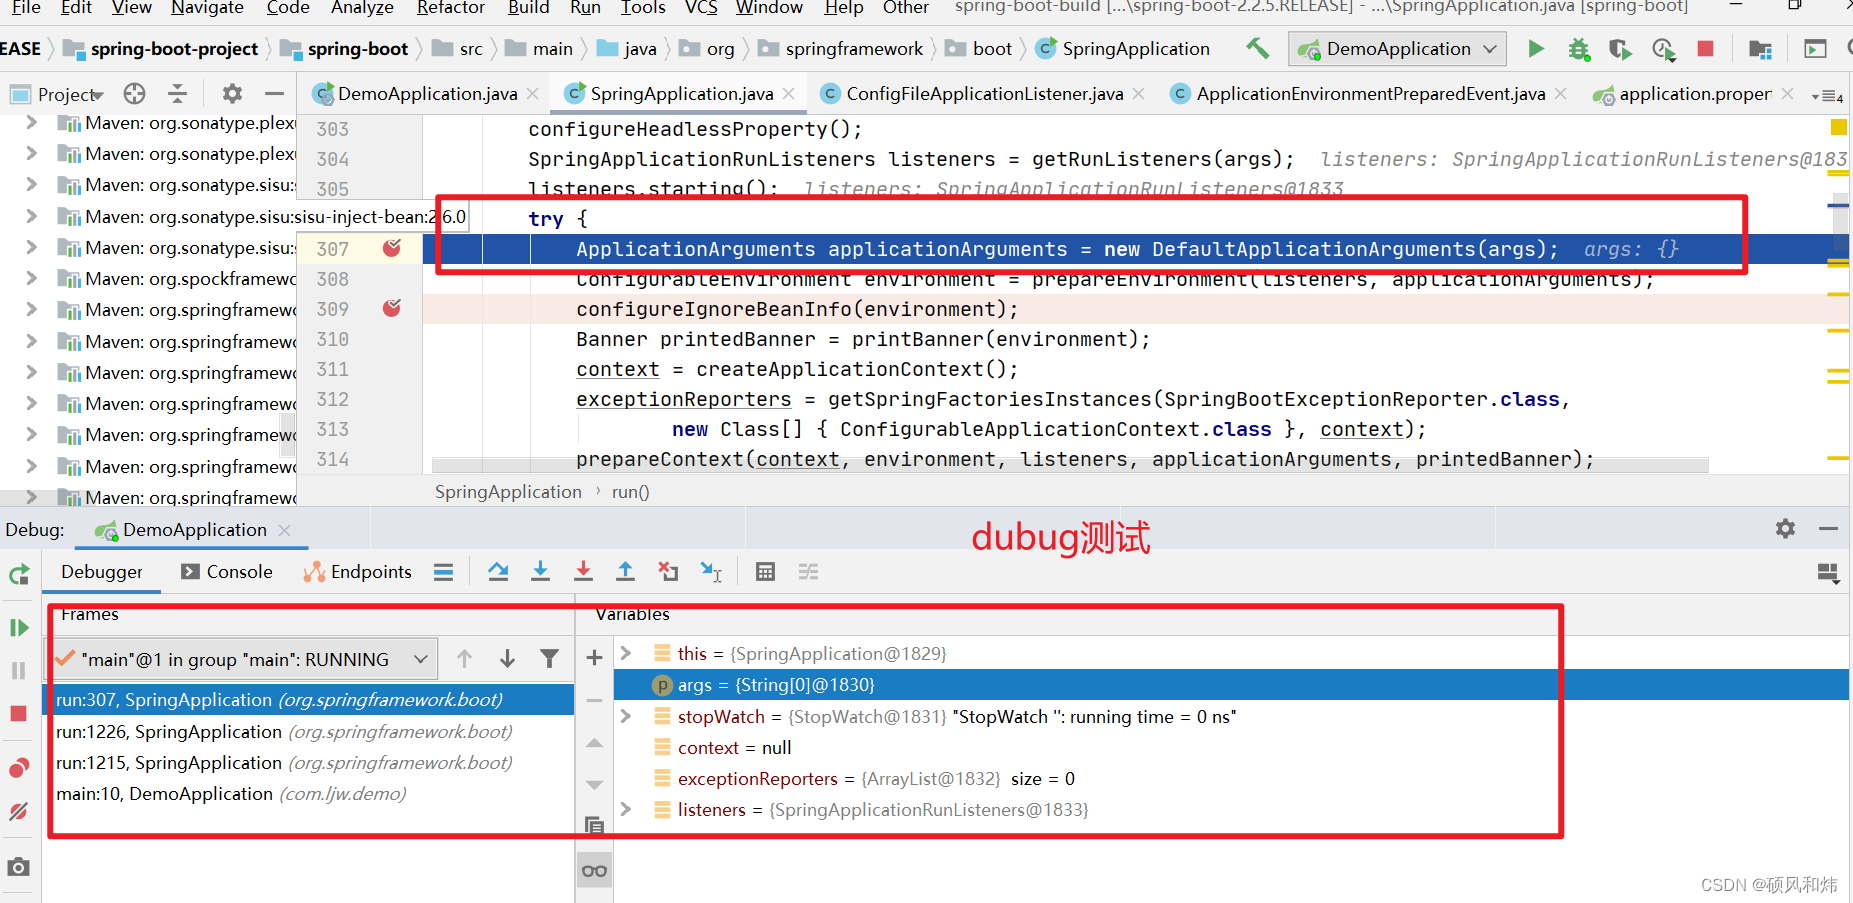
Task: Open the Refactor menu
Action: (x=450, y=8)
